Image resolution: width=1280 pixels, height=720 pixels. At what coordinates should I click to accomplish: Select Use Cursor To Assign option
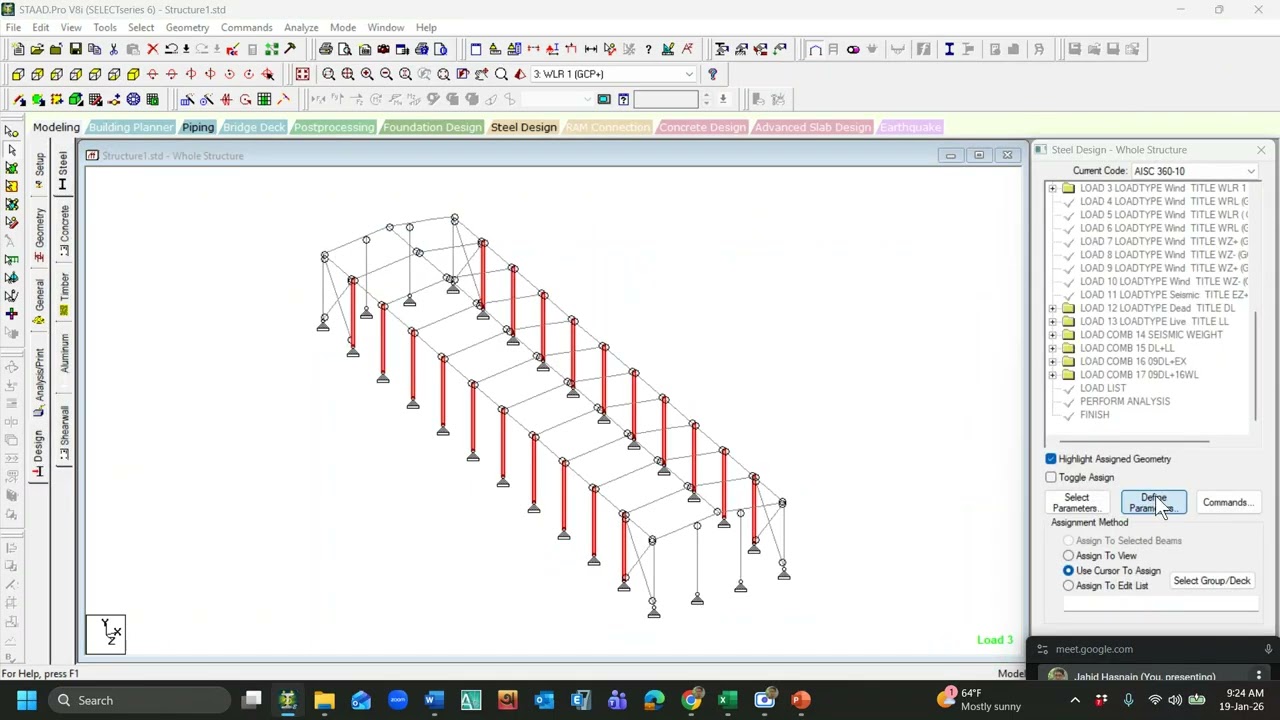[x=1068, y=570]
